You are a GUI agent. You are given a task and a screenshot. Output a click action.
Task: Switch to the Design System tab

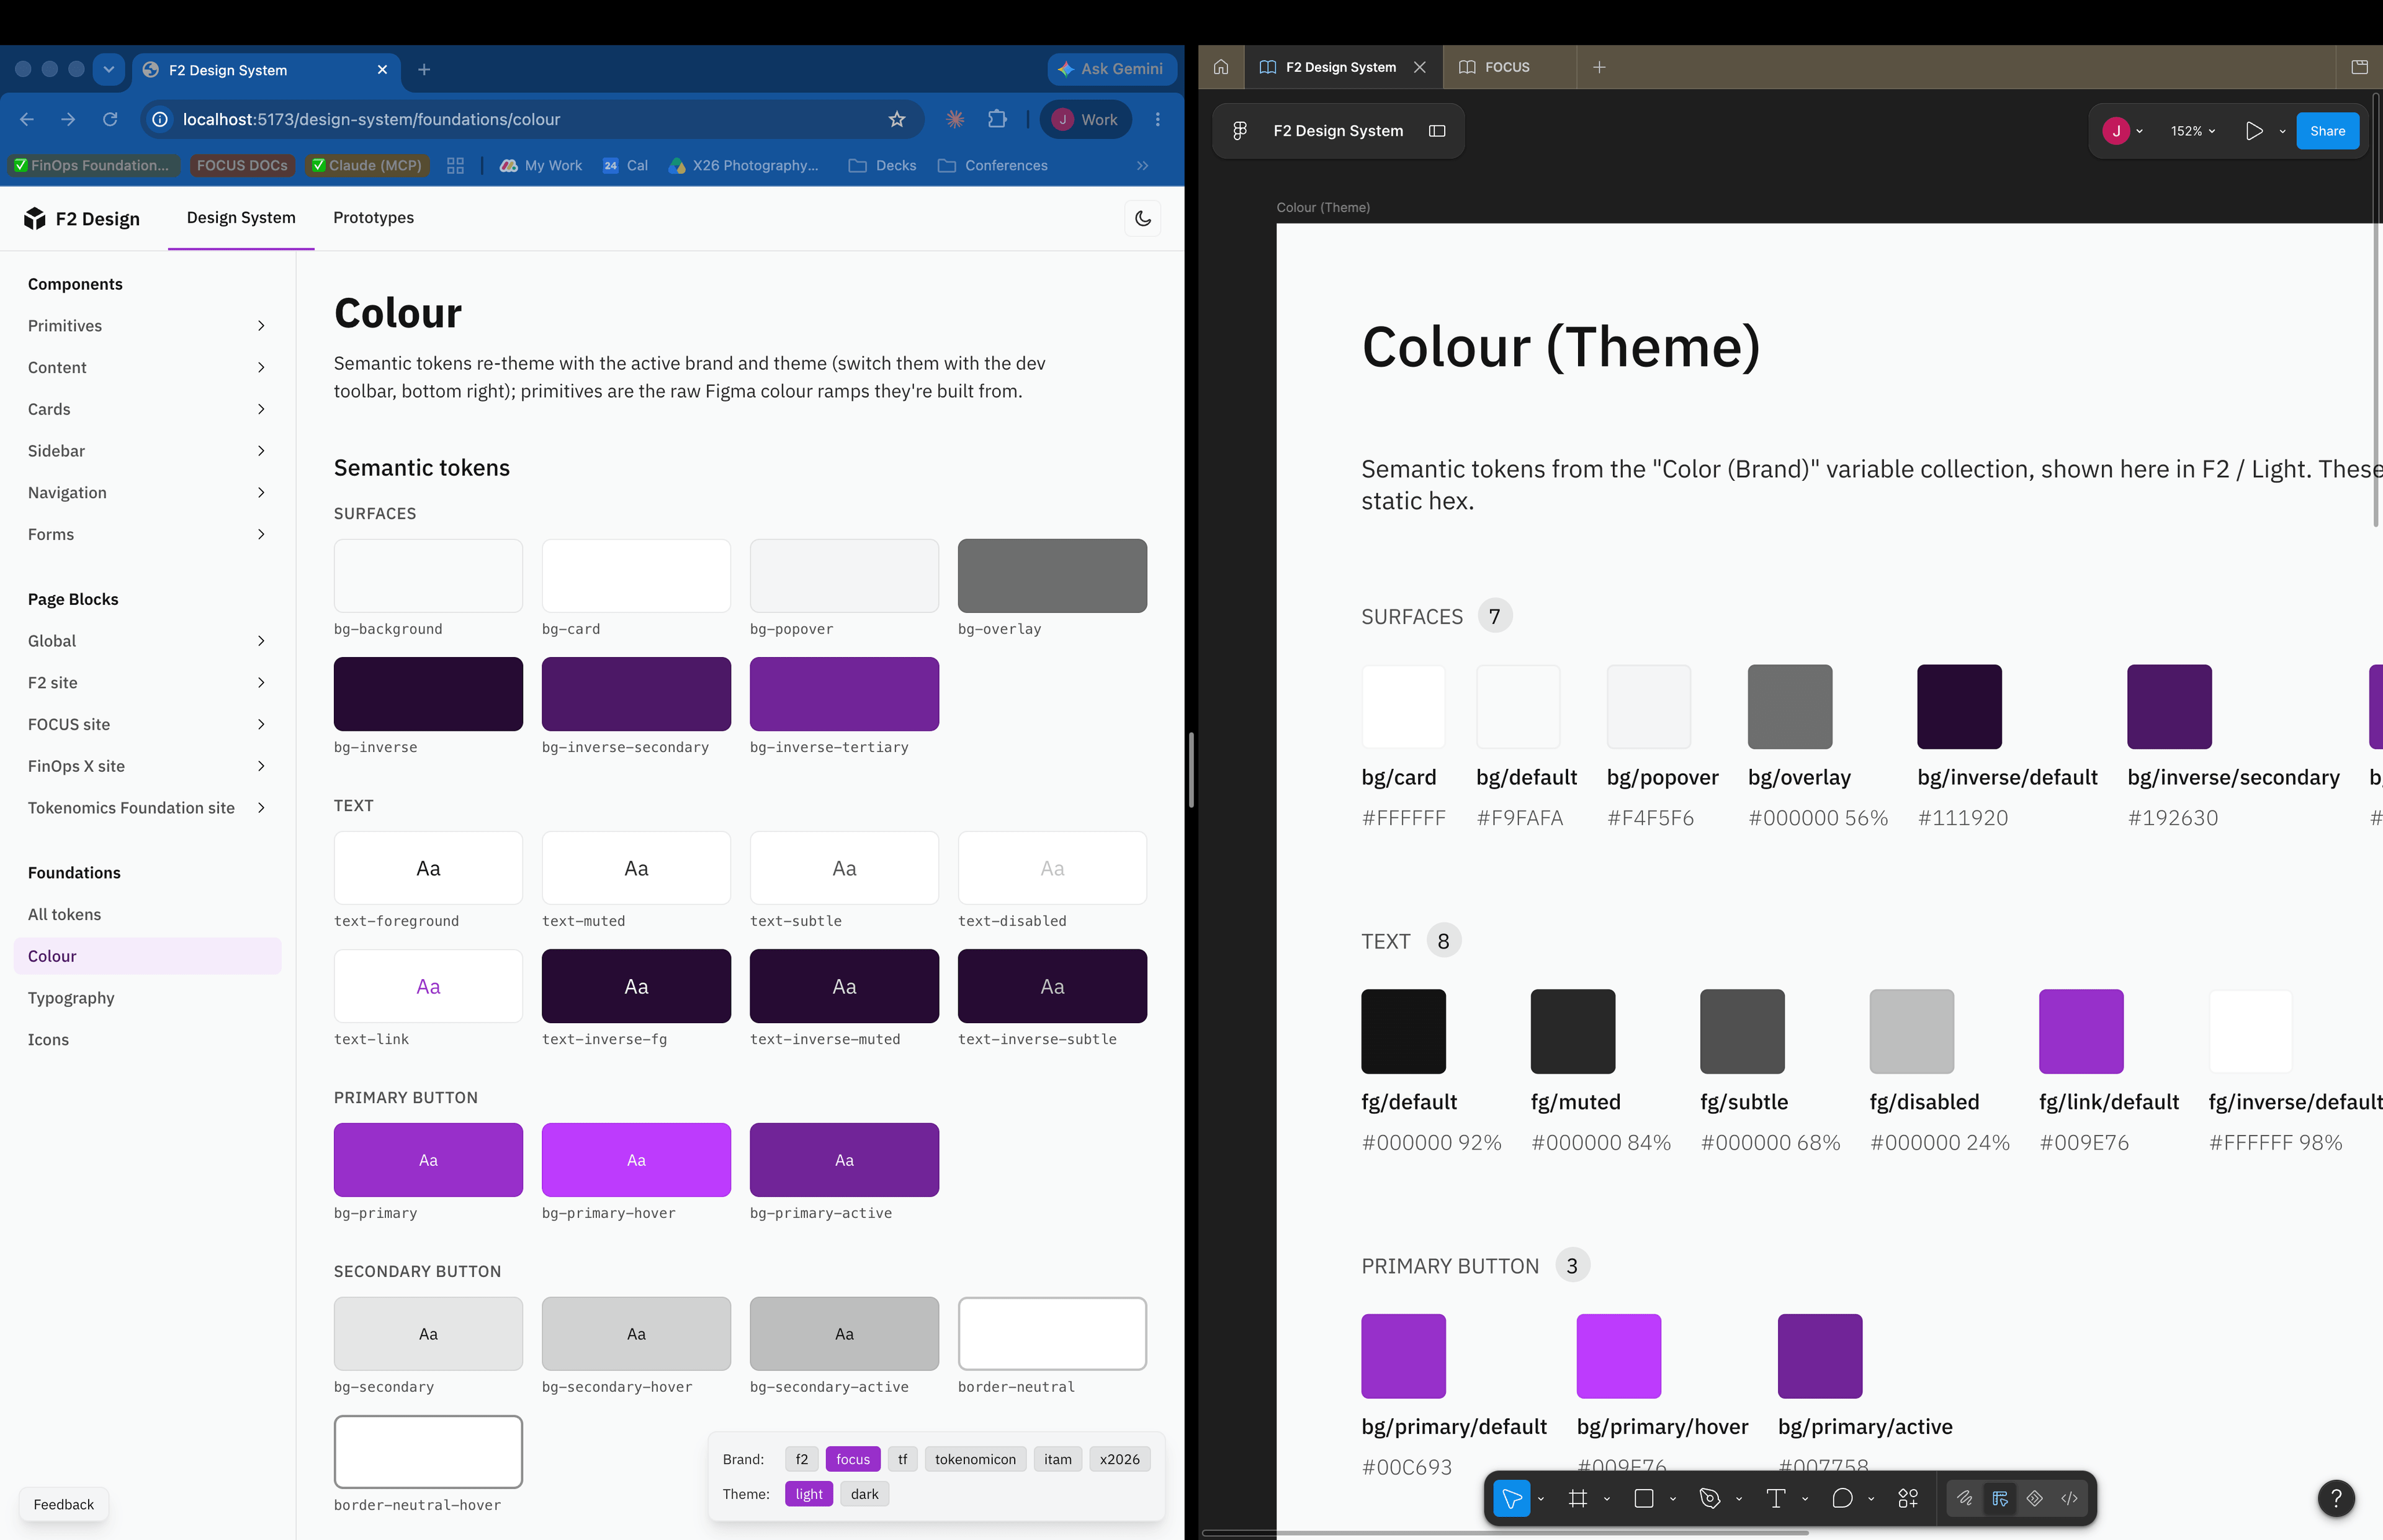point(241,218)
